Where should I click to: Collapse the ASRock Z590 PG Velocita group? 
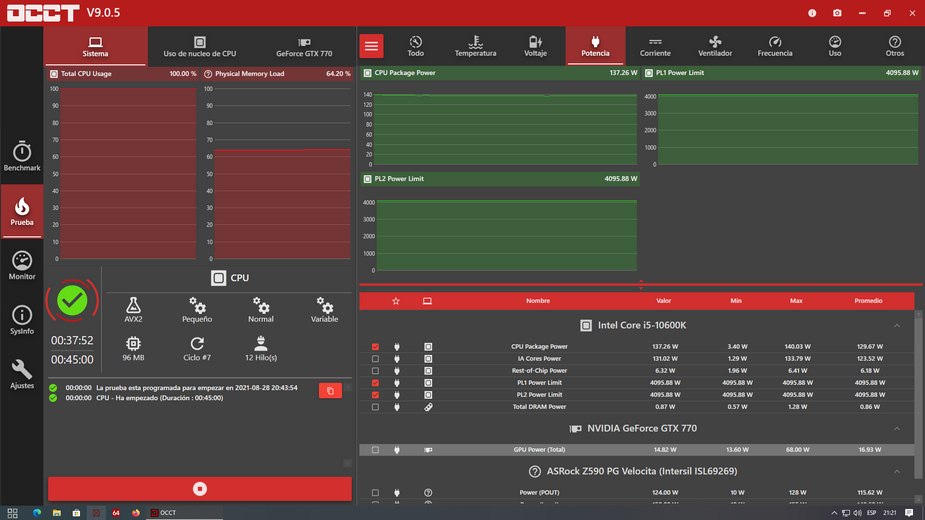click(897, 472)
